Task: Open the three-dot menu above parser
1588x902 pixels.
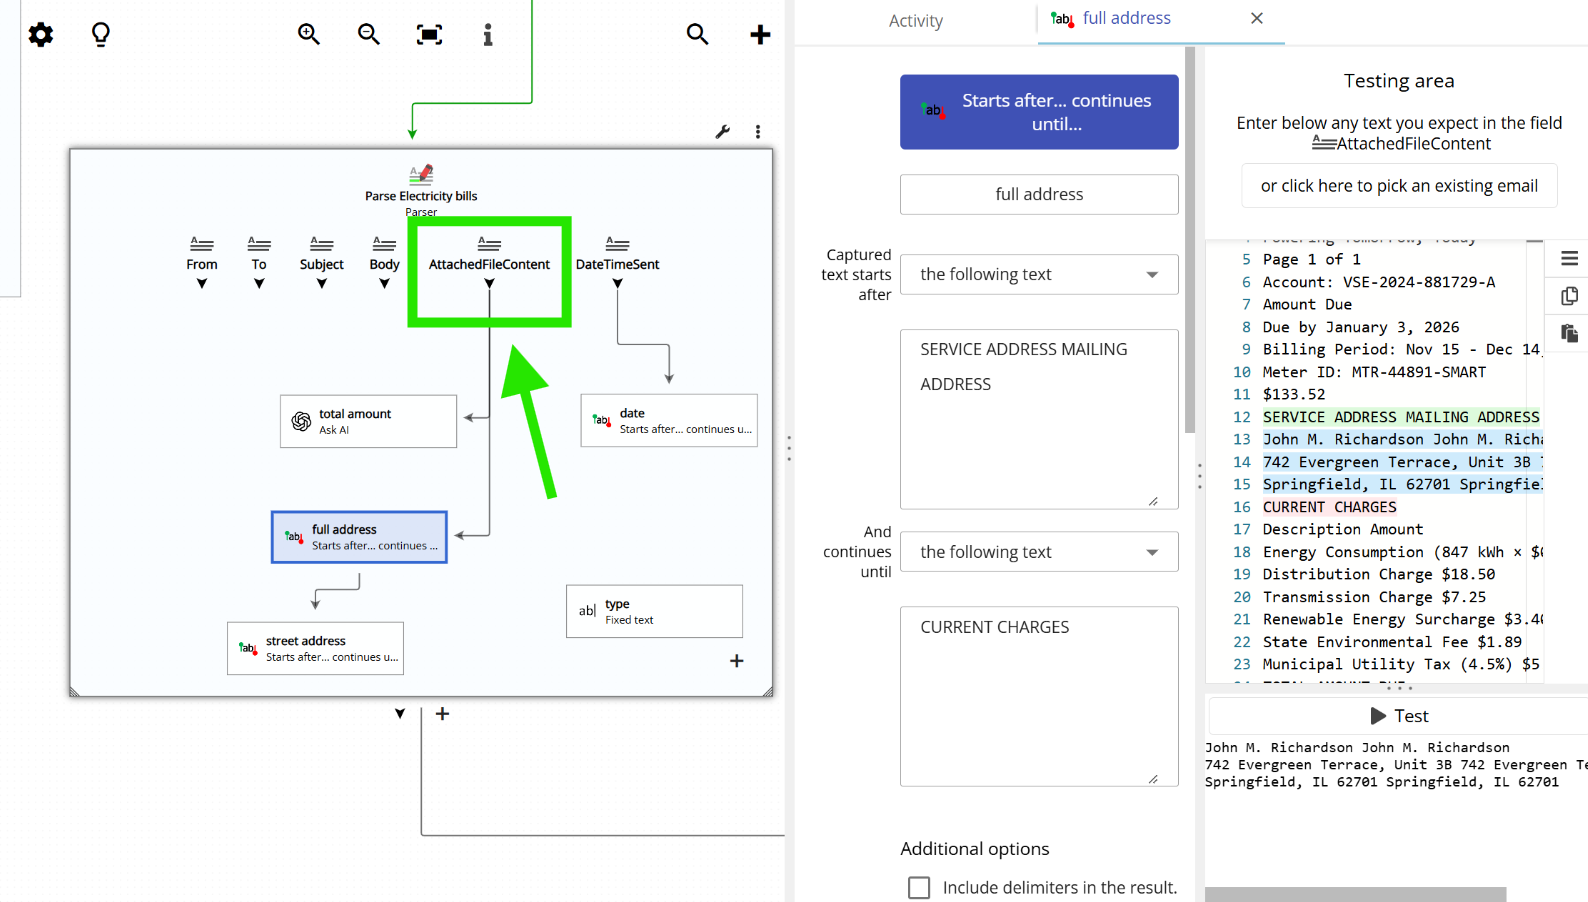Action: tap(758, 132)
